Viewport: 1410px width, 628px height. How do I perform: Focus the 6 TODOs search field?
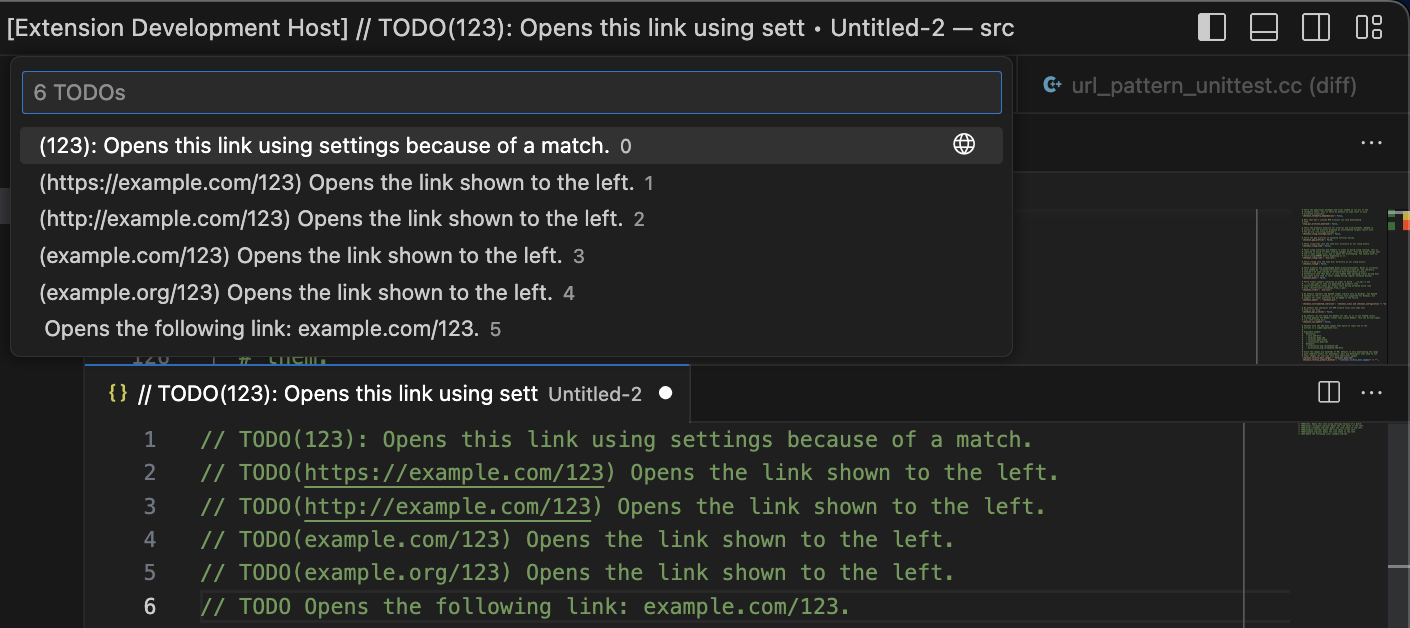click(x=511, y=92)
